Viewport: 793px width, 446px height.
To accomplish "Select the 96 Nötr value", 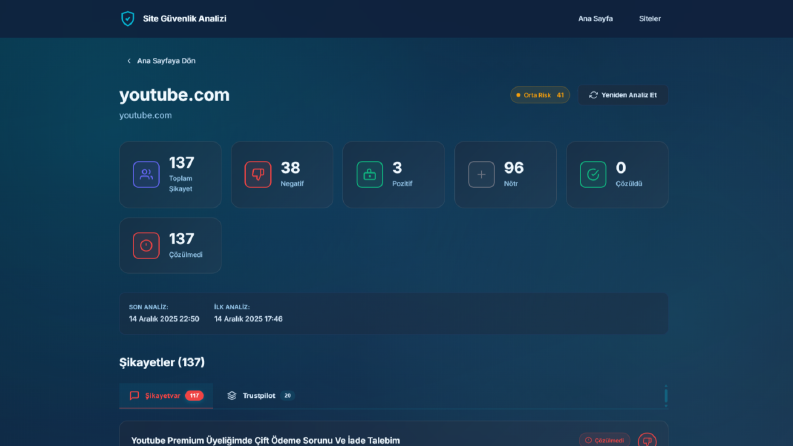I will (514, 168).
